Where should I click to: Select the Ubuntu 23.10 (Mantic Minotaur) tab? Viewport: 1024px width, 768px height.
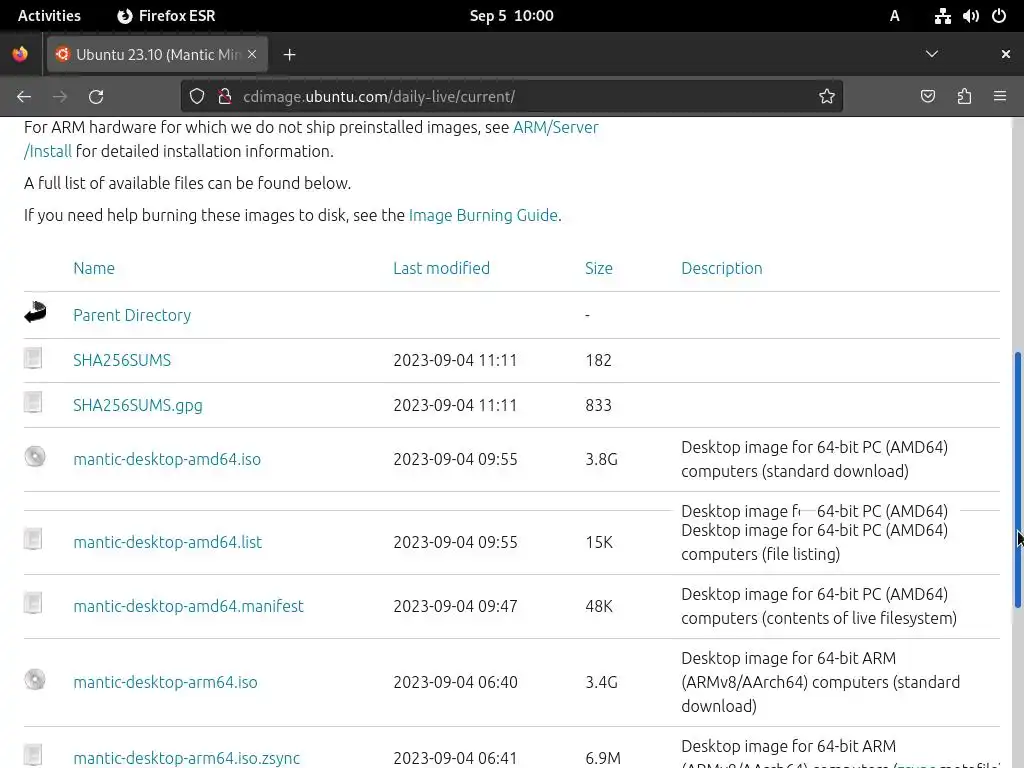tap(157, 54)
